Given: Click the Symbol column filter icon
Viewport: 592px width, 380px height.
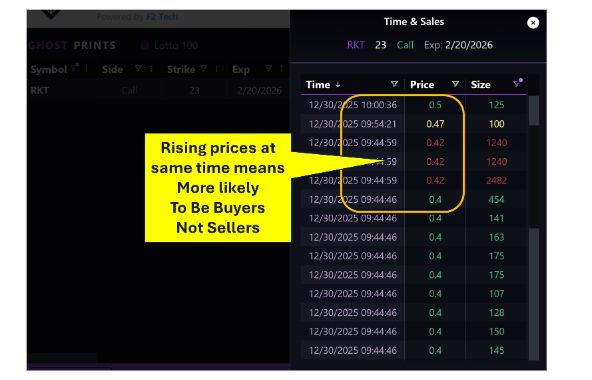Looking at the screenshot, I should (74, 68).
